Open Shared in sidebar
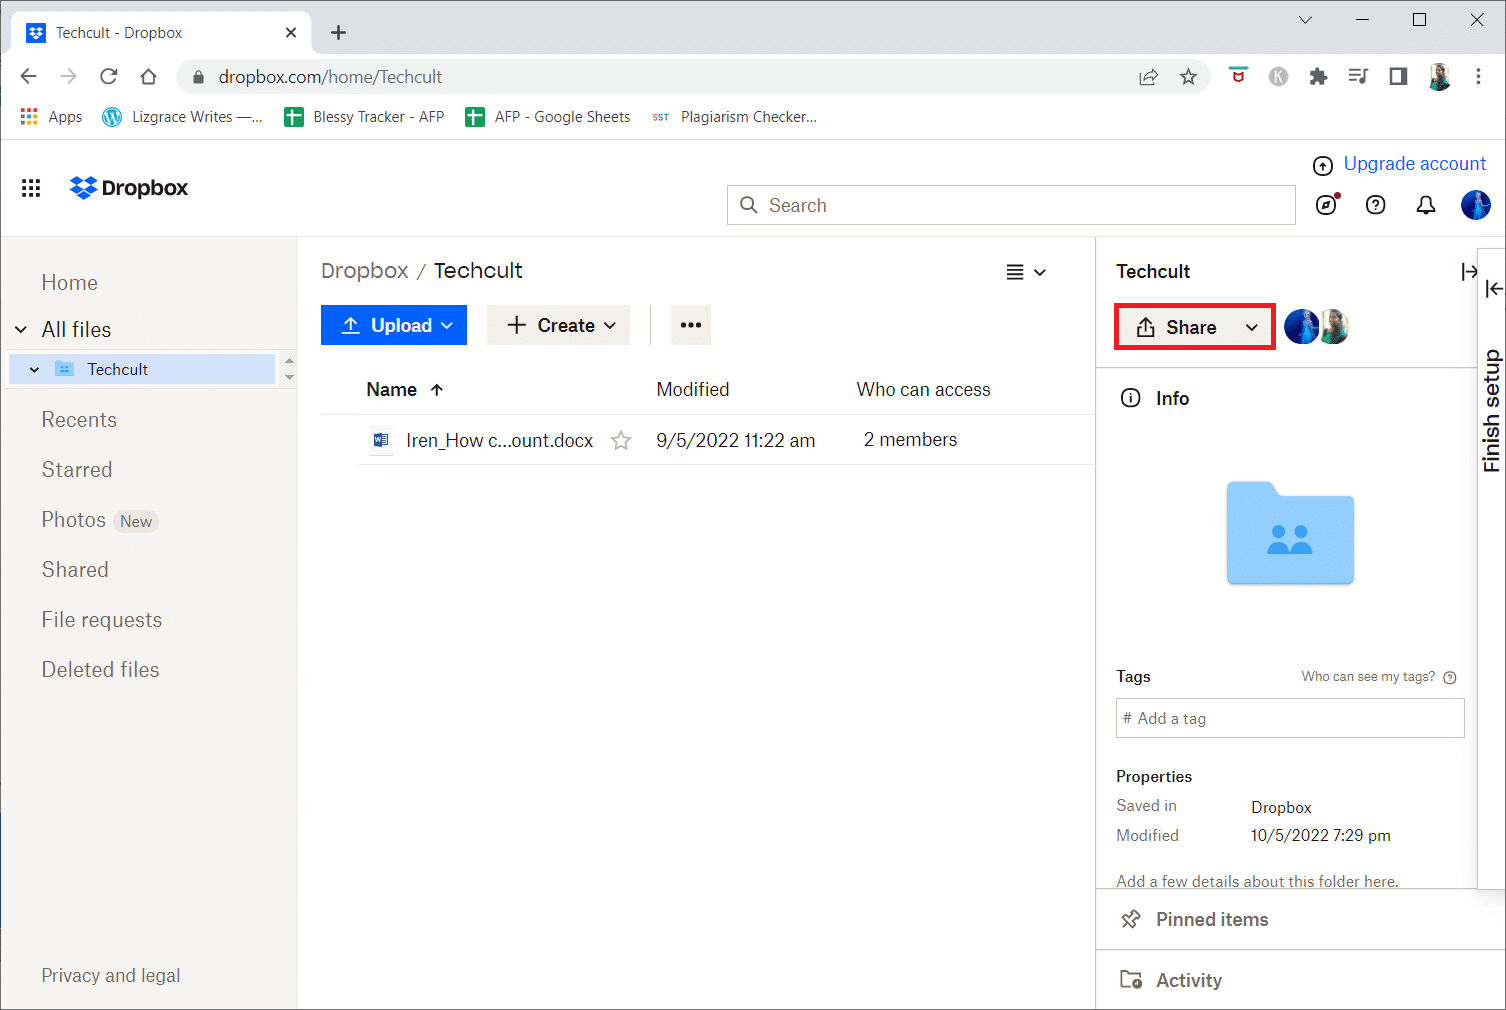Image resolution: width=1506 pixels, height=1010 pixels. click(75, 570)
